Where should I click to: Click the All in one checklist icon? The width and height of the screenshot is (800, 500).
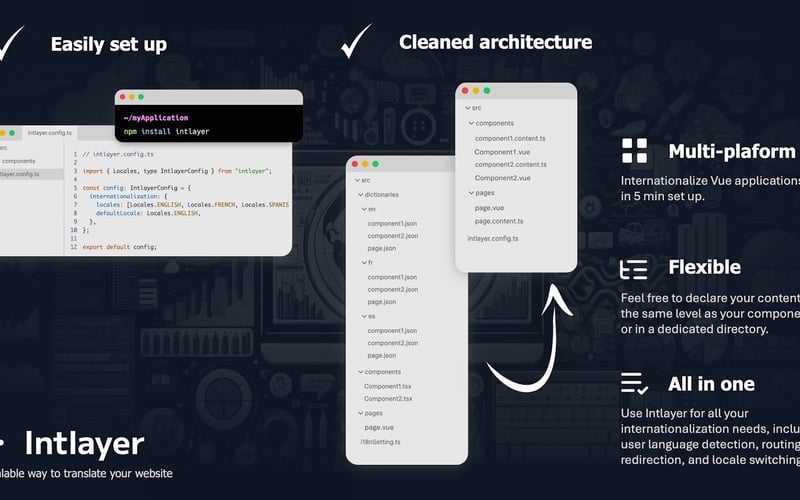point(634,383)
